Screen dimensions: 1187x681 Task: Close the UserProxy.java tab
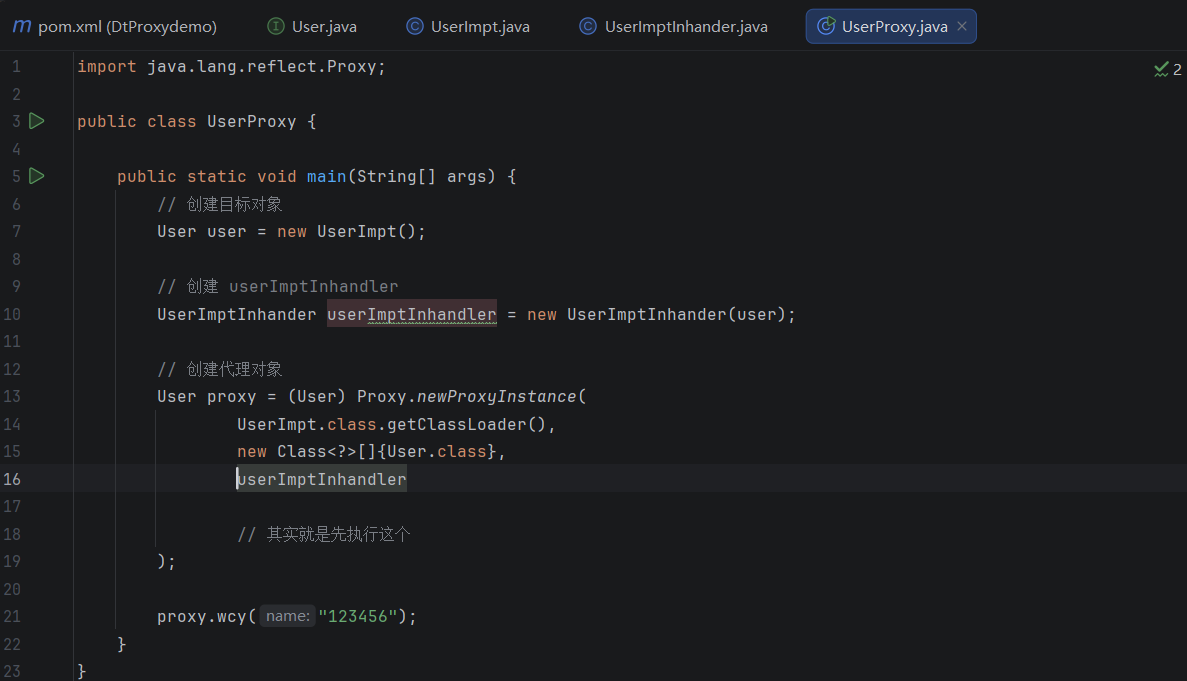coord(962,26)
